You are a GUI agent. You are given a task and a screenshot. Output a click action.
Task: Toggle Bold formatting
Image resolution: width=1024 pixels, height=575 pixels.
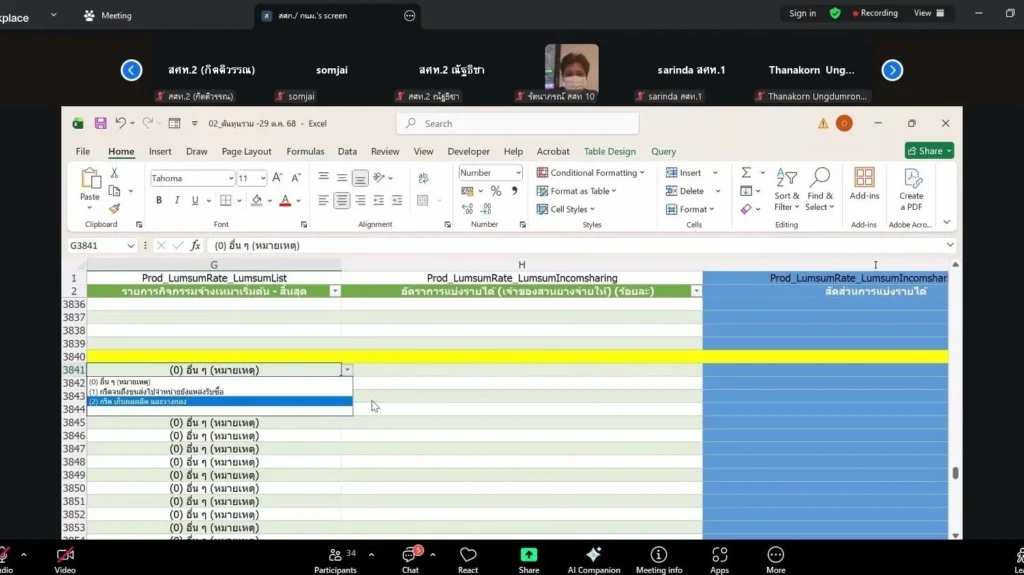[x=159, y=200]
